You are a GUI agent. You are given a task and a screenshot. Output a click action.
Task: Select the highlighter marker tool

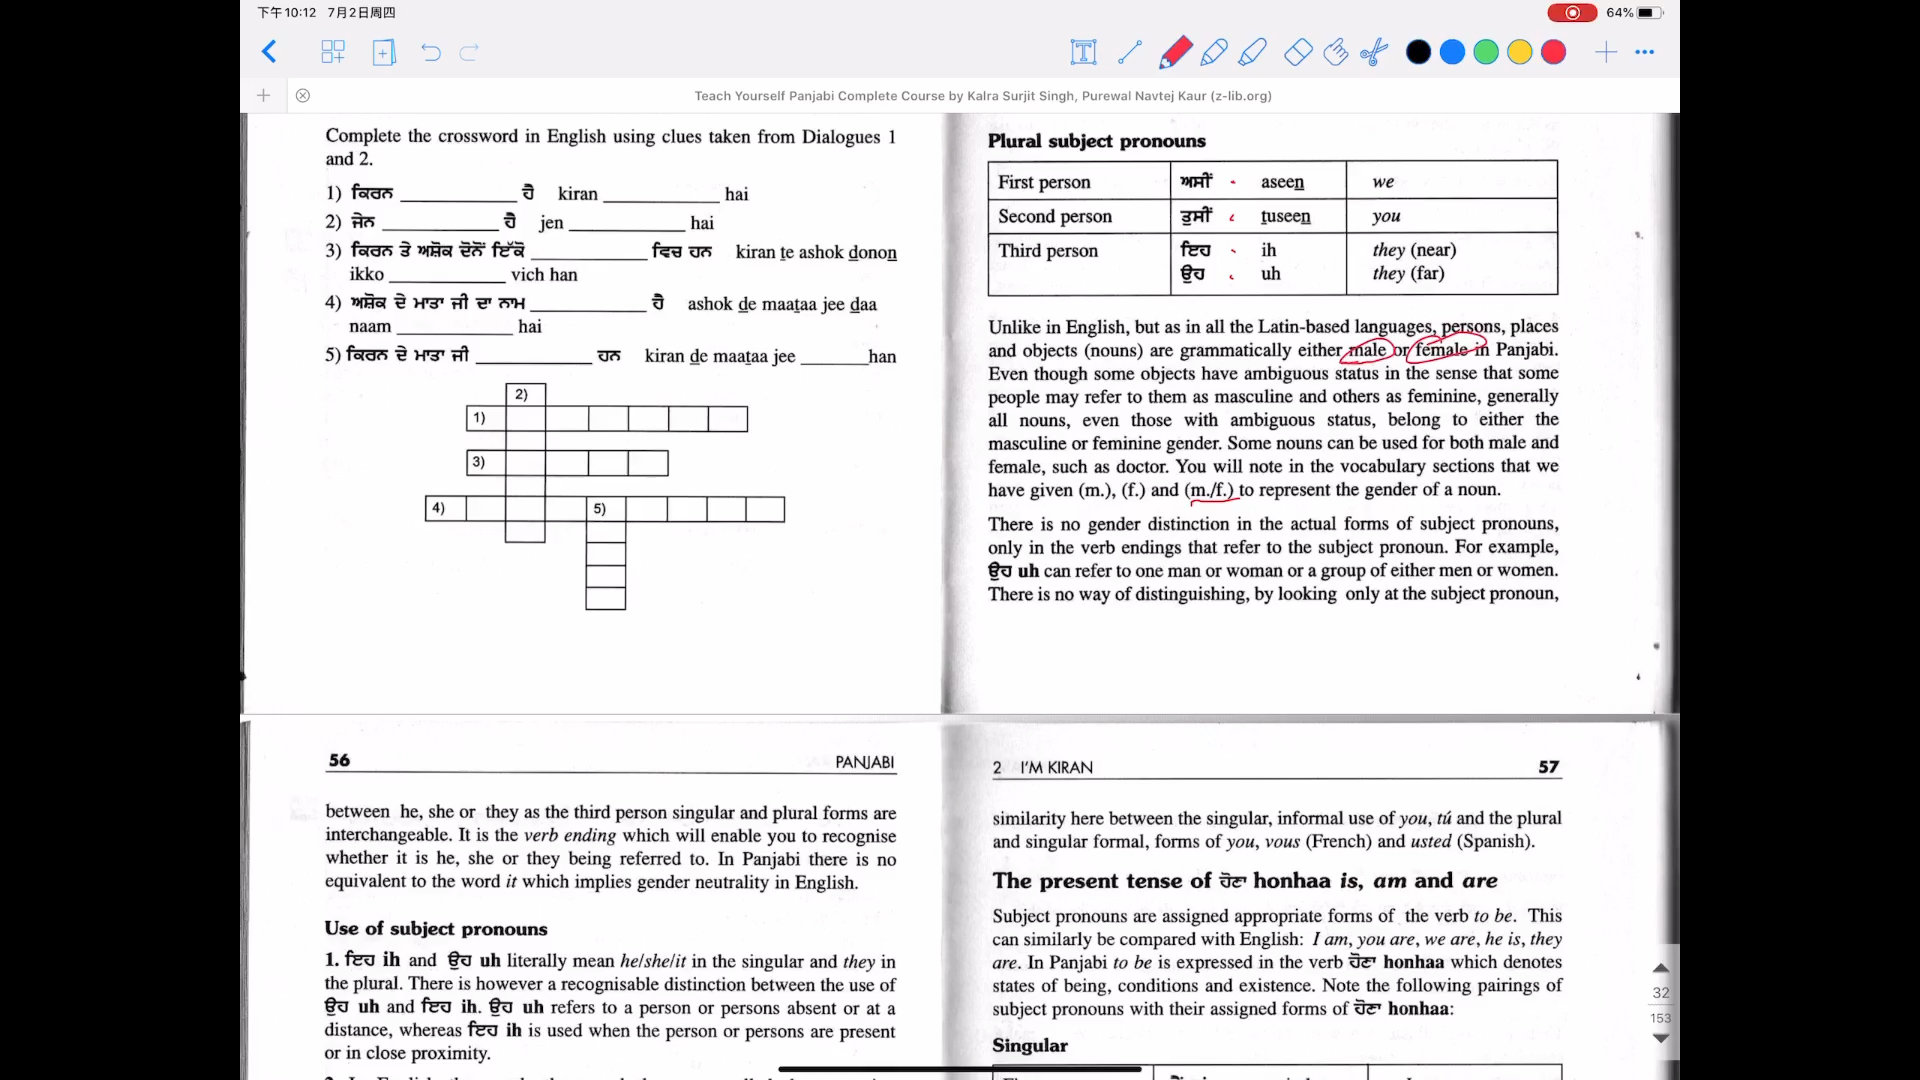pyautogui.click(x=1253, y=52)
